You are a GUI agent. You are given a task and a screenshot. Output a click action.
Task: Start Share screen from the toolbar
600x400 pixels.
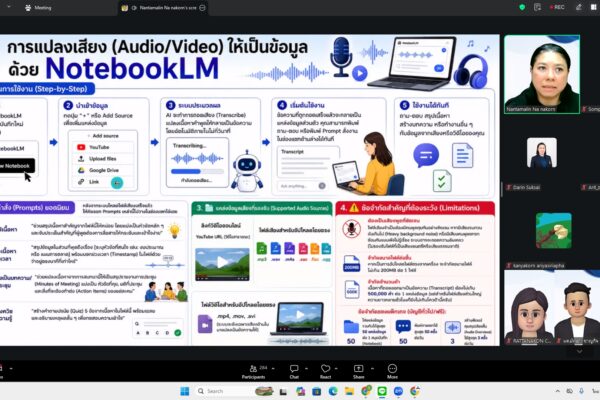[x=359, y=371]
